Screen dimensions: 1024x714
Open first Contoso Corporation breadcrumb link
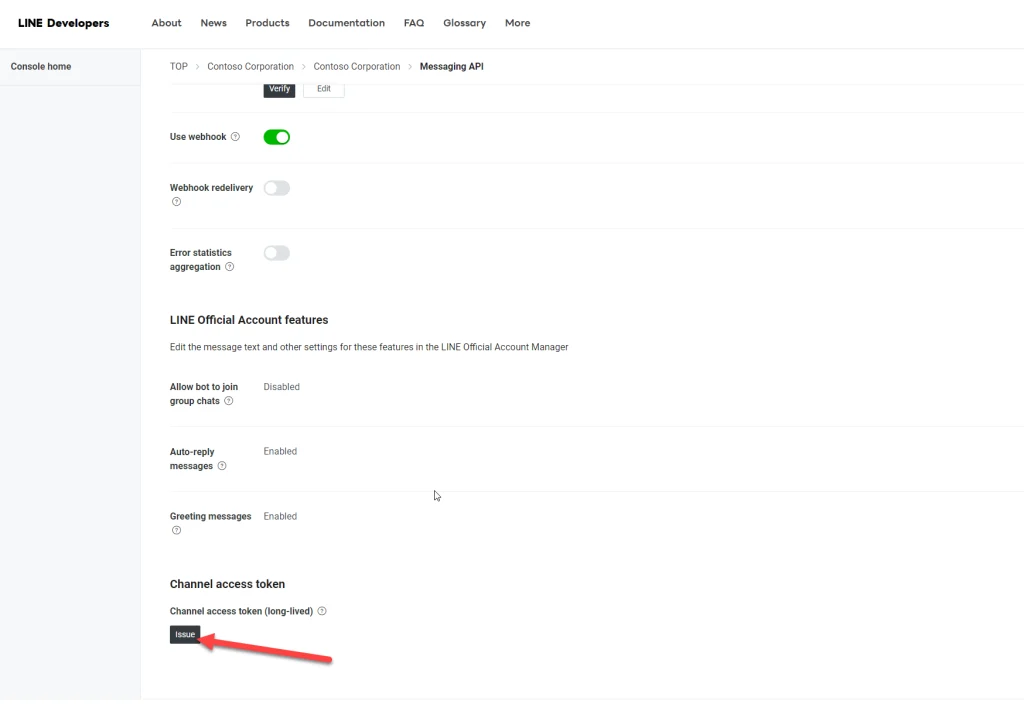[x=250, y=67]
